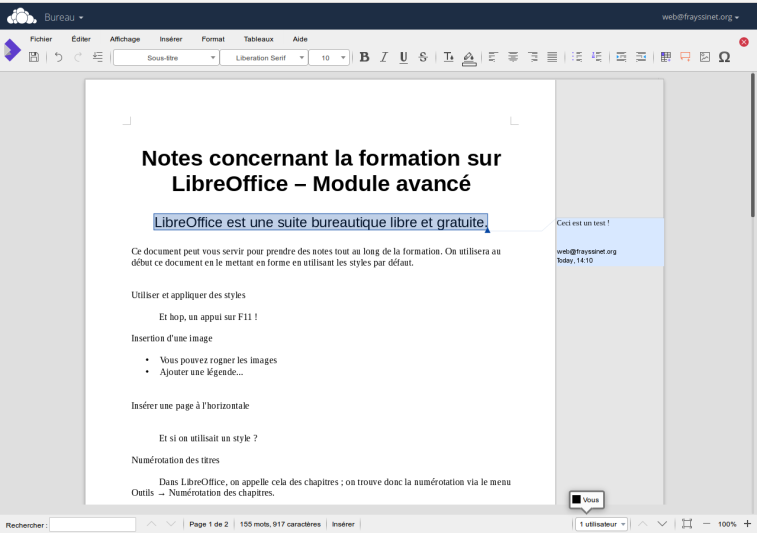Open the Aide menu
The height and width of the screenshot is (533, 757).
(300, 39)
